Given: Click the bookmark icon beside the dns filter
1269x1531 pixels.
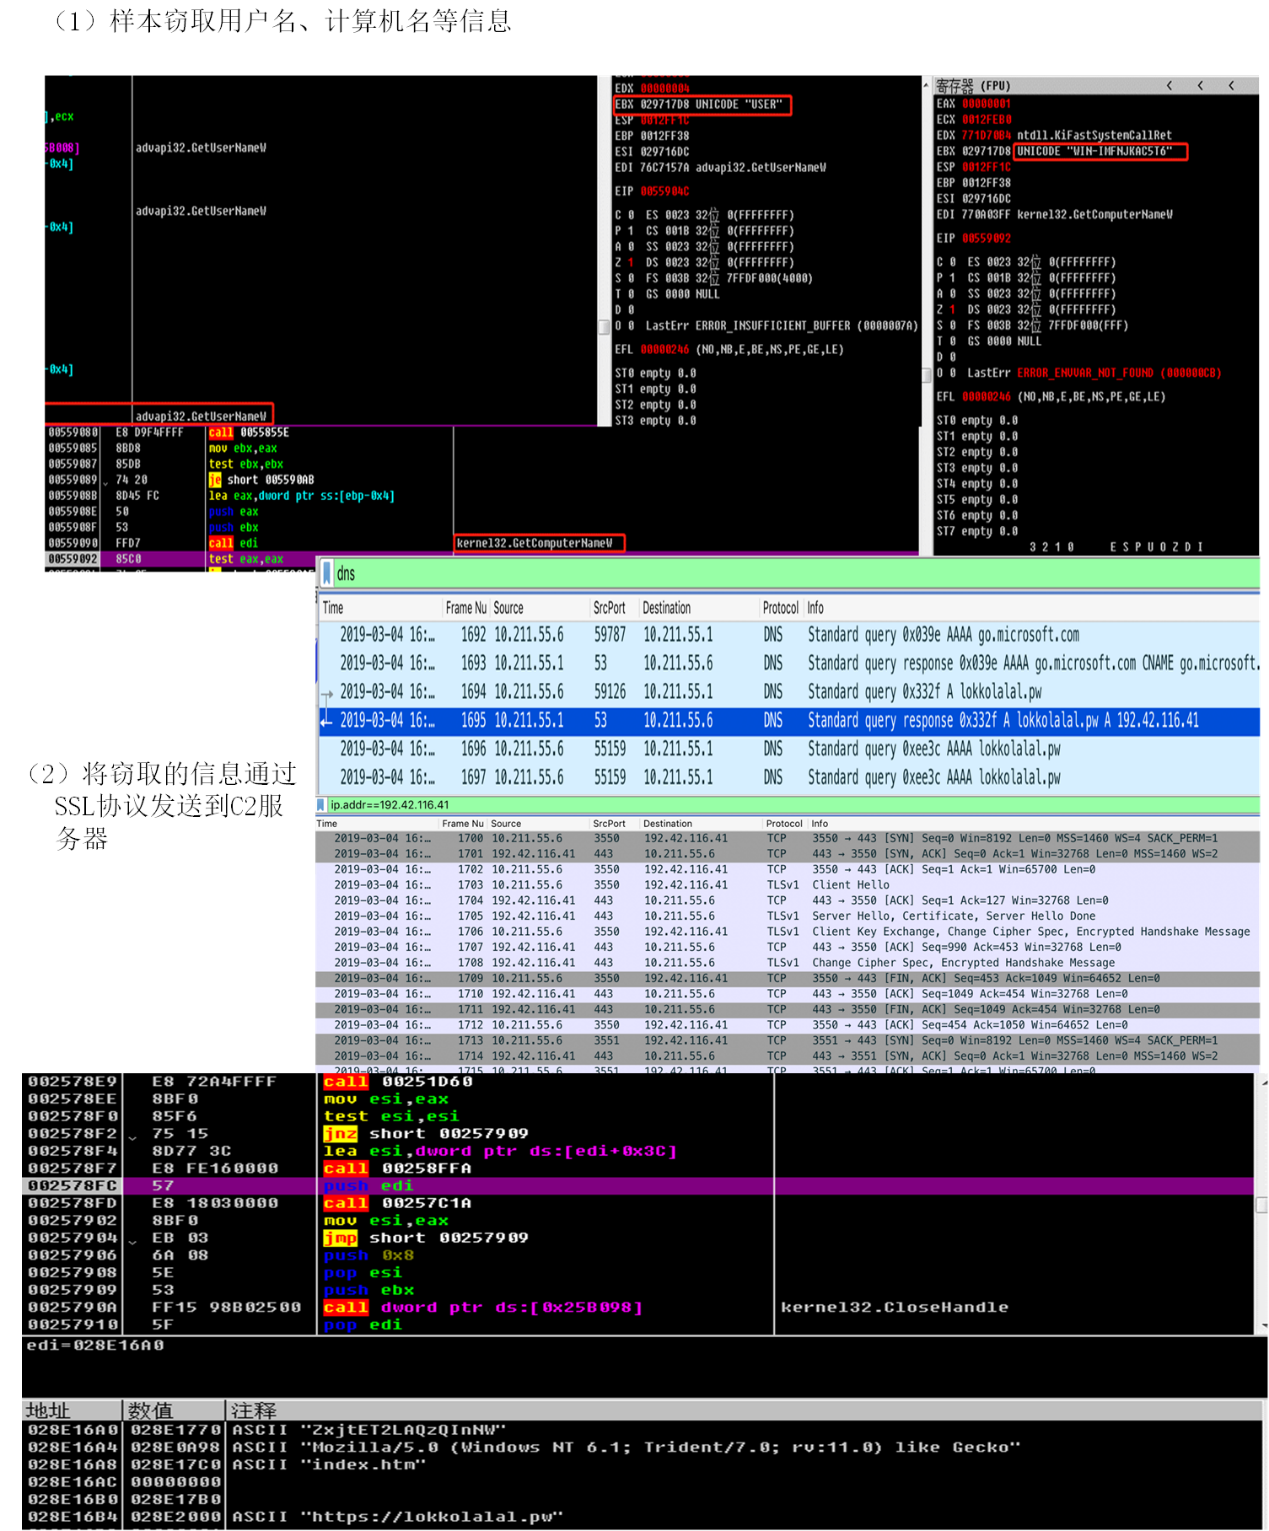Looking at the screenshot, I should 327,574.
